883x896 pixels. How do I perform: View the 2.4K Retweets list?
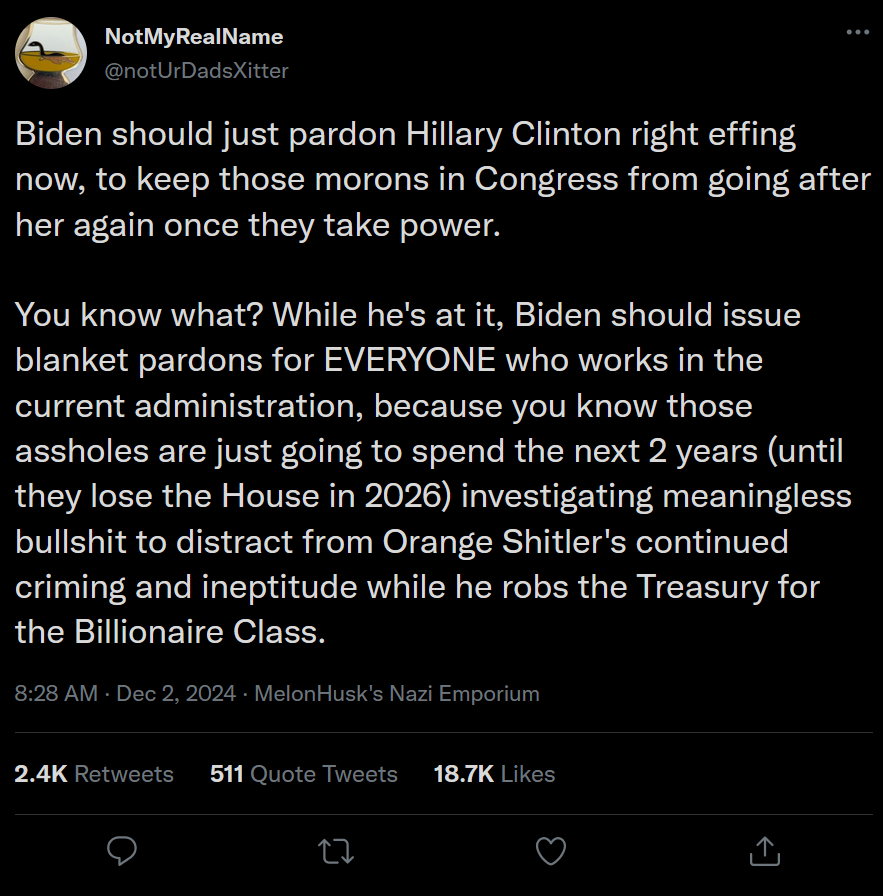tap(94, 774)
